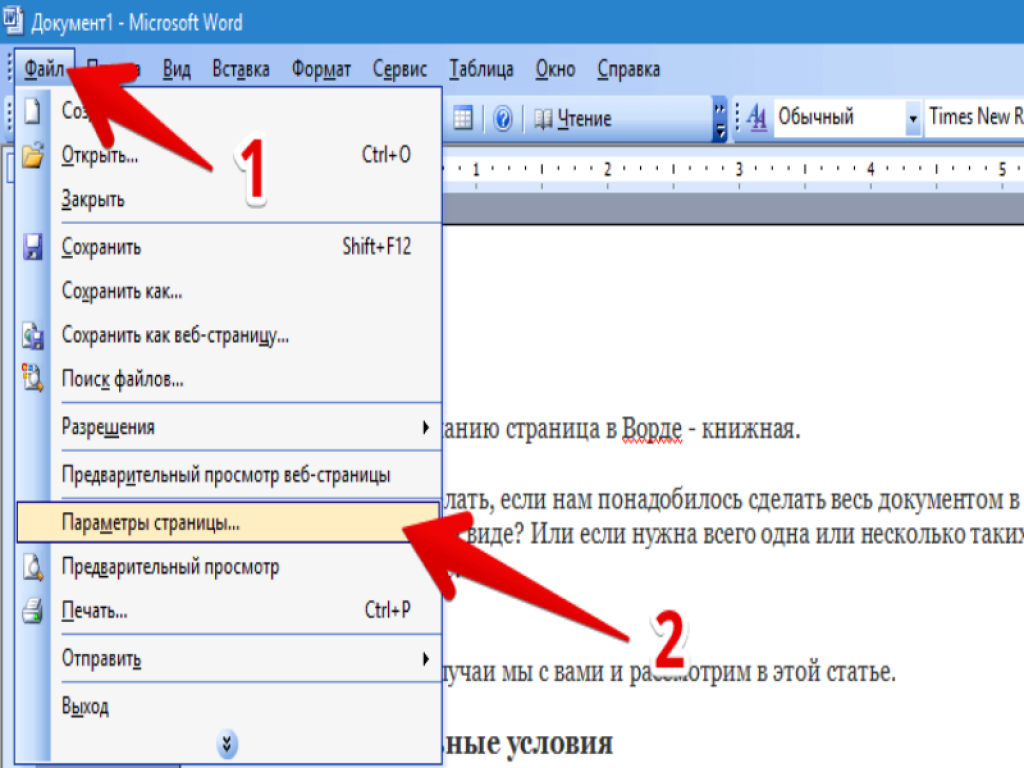The image size is (1024, 768).
Task: Choose Поиск файлов... menu entry
Action: click(229, 378)
